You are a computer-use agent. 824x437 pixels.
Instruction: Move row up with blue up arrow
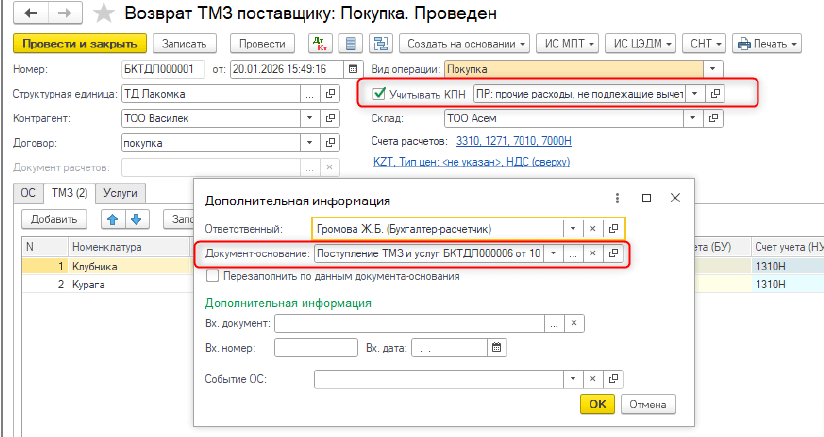coord(112,219)
